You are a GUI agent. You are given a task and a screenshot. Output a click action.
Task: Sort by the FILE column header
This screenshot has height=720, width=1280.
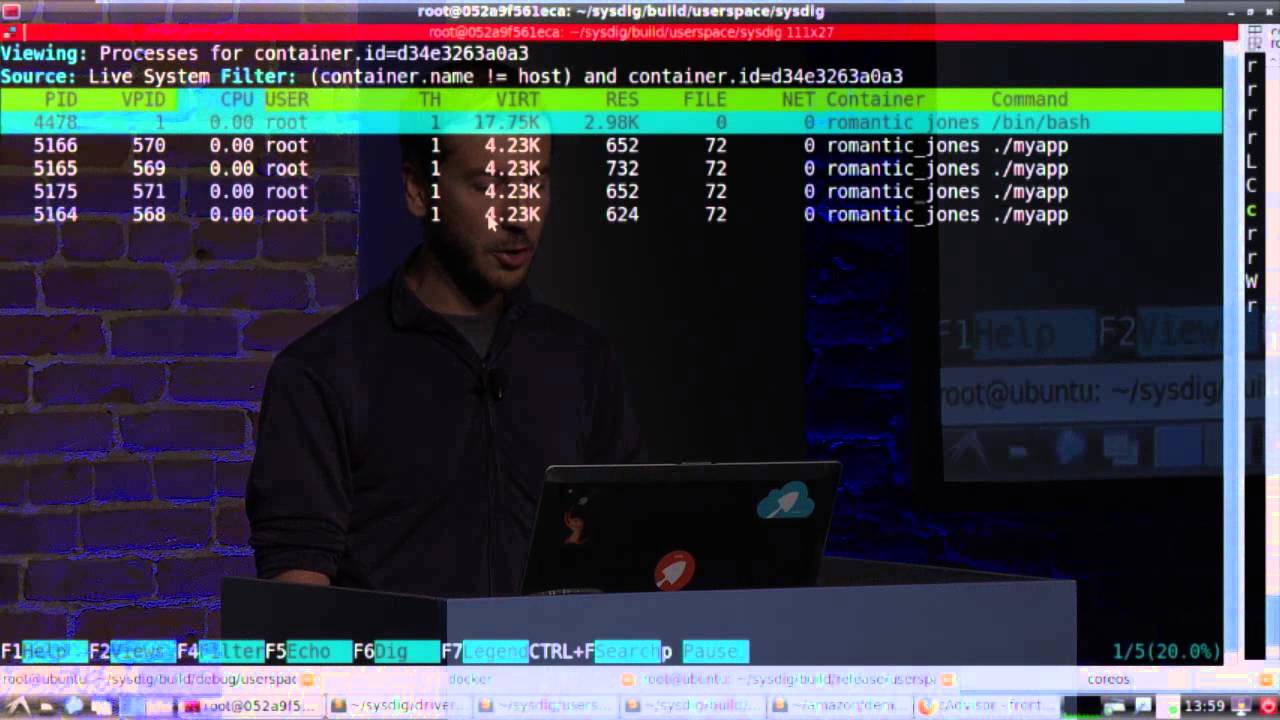pos(704,99)
